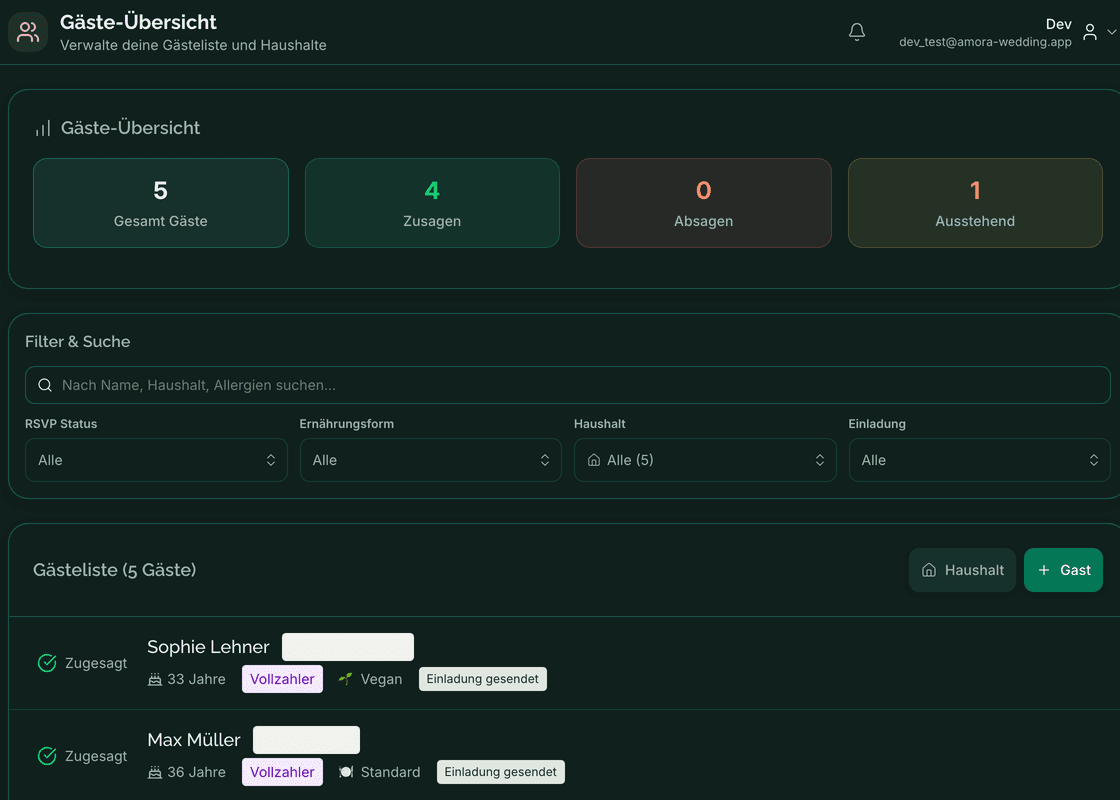This screenshot has width=1120, height=800.
Task: Click the guests people icon in header
Action: 28,32
